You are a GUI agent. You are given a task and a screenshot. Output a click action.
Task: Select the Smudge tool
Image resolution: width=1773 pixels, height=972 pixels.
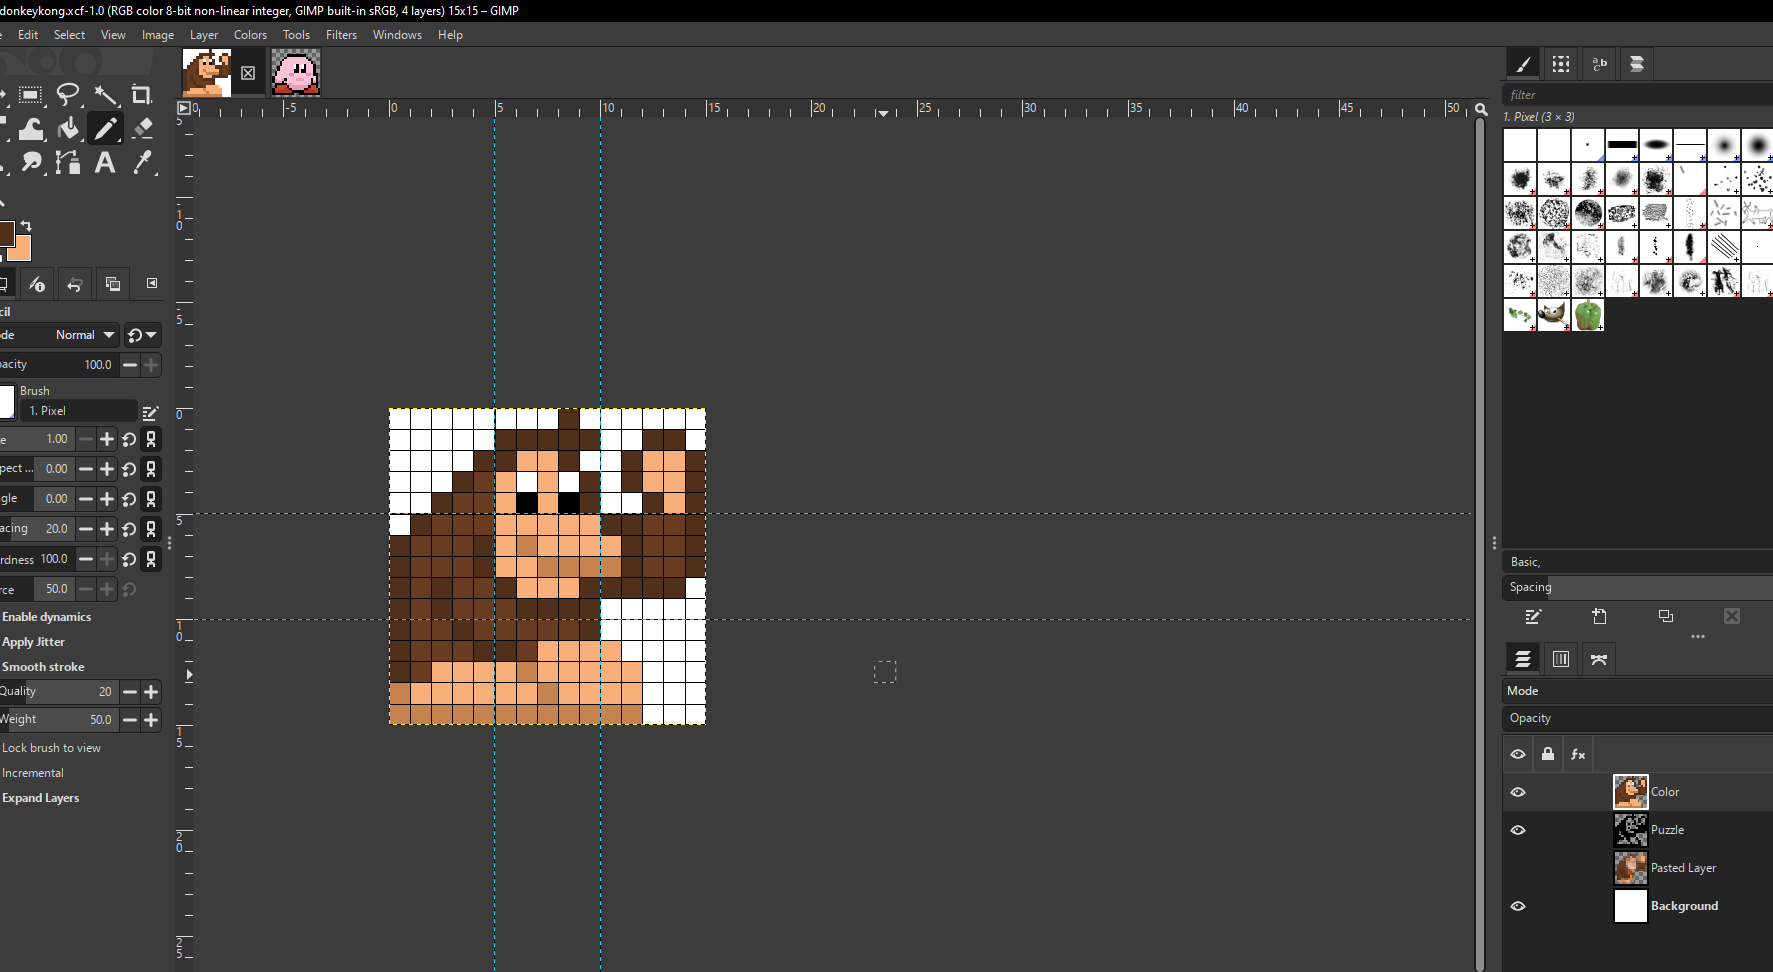(x=31, y=162)
